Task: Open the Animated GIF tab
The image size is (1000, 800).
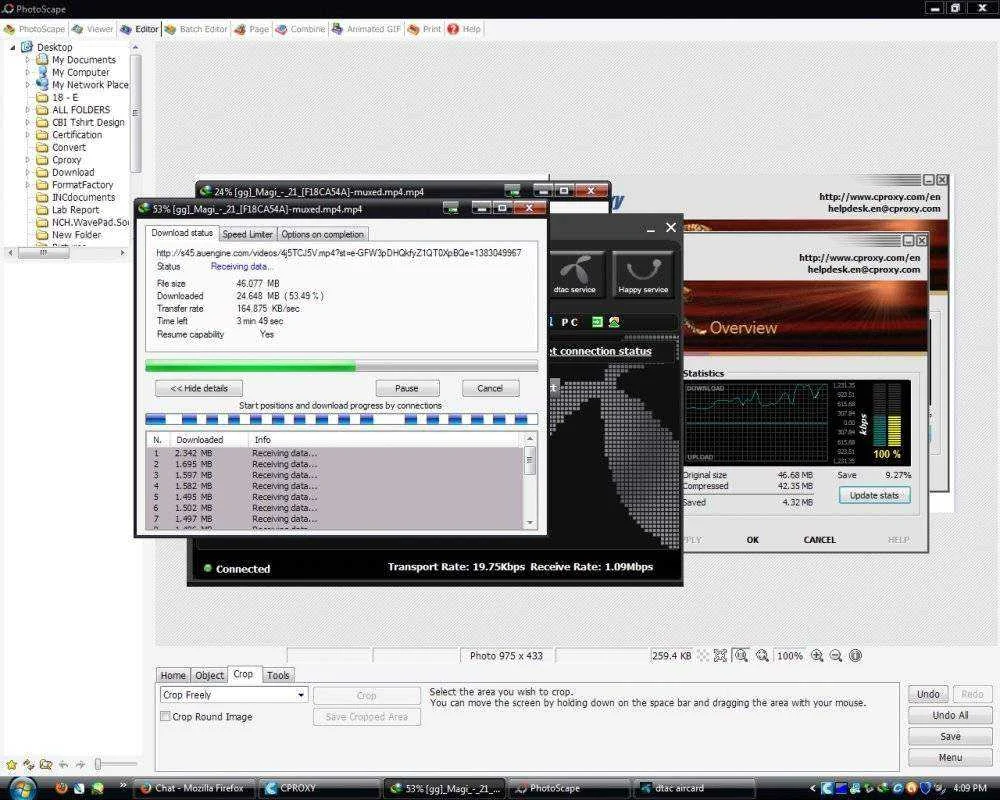Action: point(366,29)
